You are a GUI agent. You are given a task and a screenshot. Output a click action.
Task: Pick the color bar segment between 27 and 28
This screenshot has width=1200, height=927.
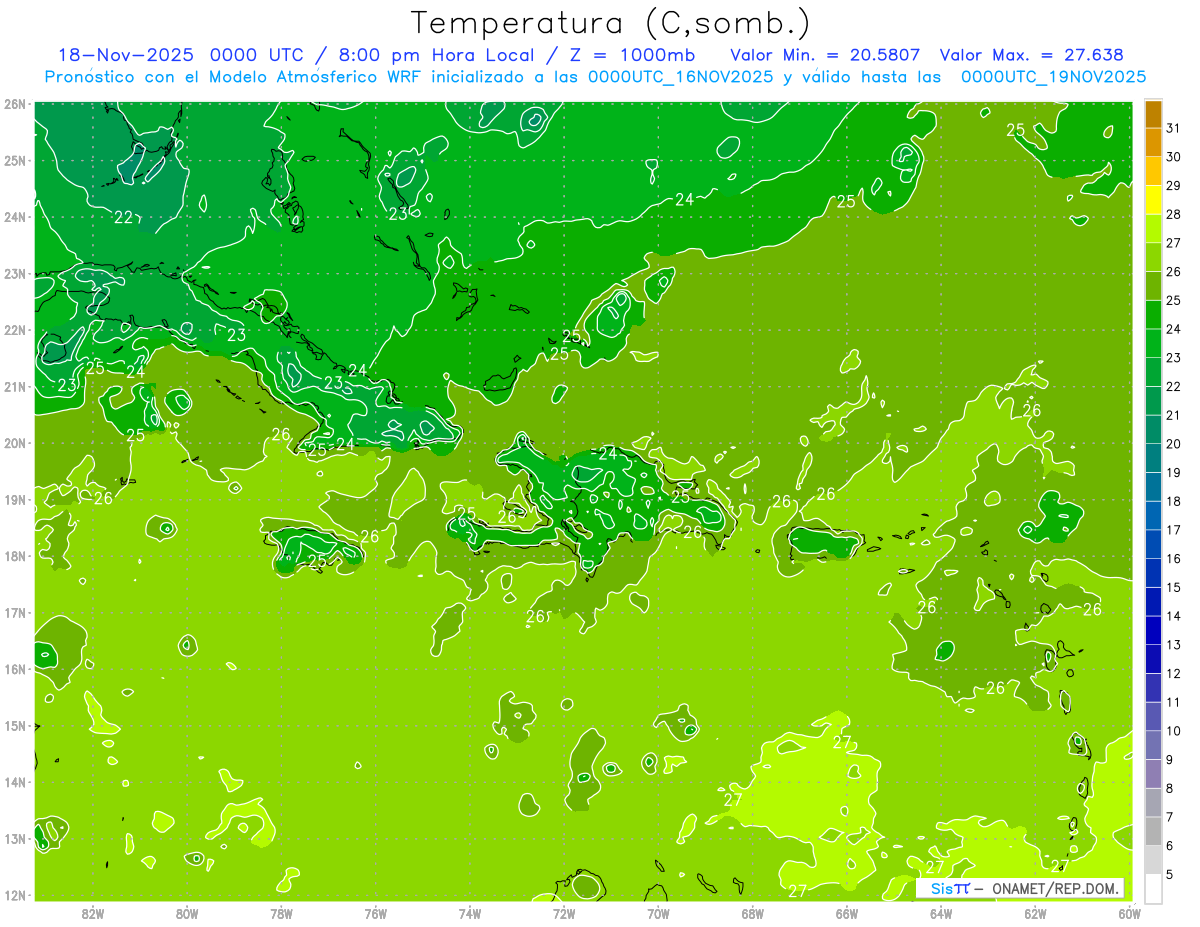(1153, 228)
